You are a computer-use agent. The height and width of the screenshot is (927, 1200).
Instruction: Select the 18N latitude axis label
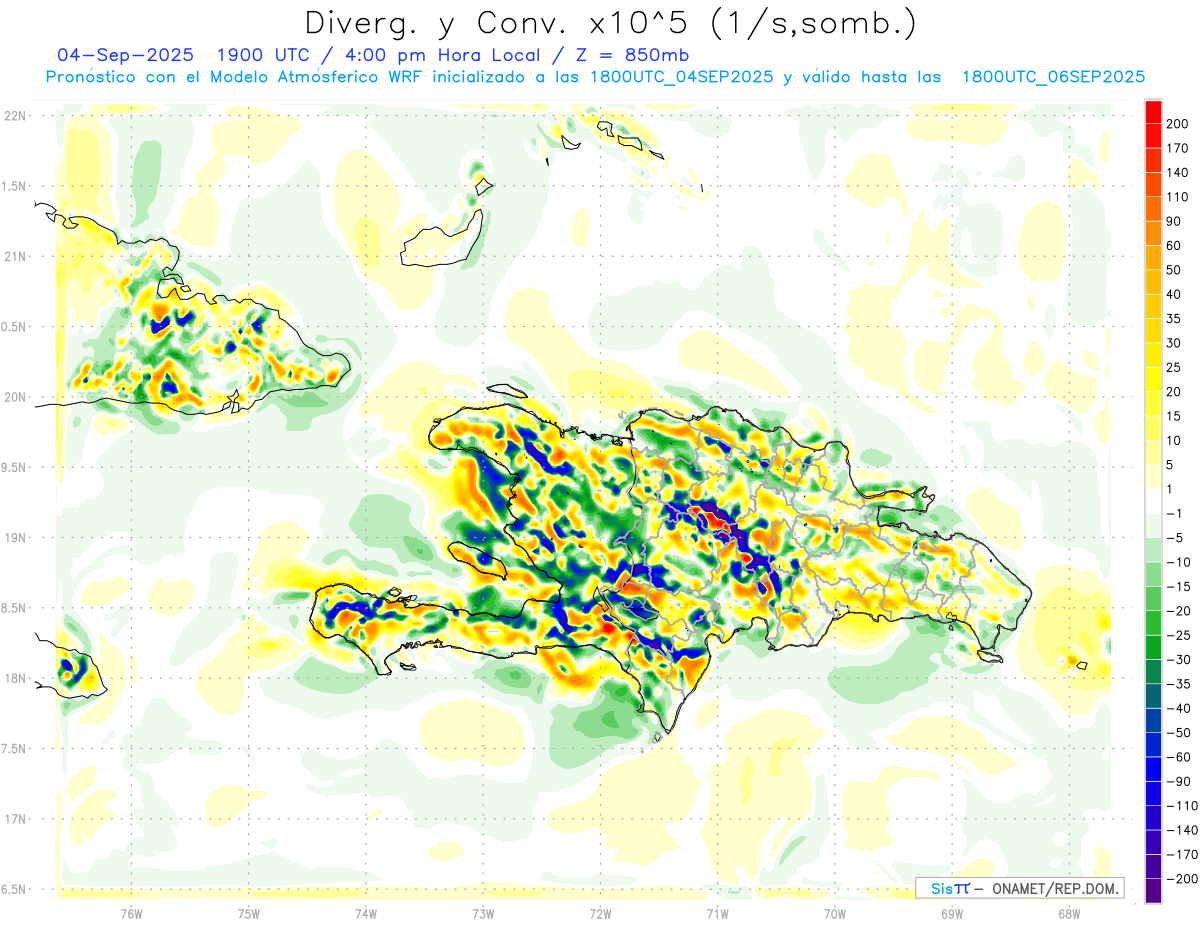15,679
